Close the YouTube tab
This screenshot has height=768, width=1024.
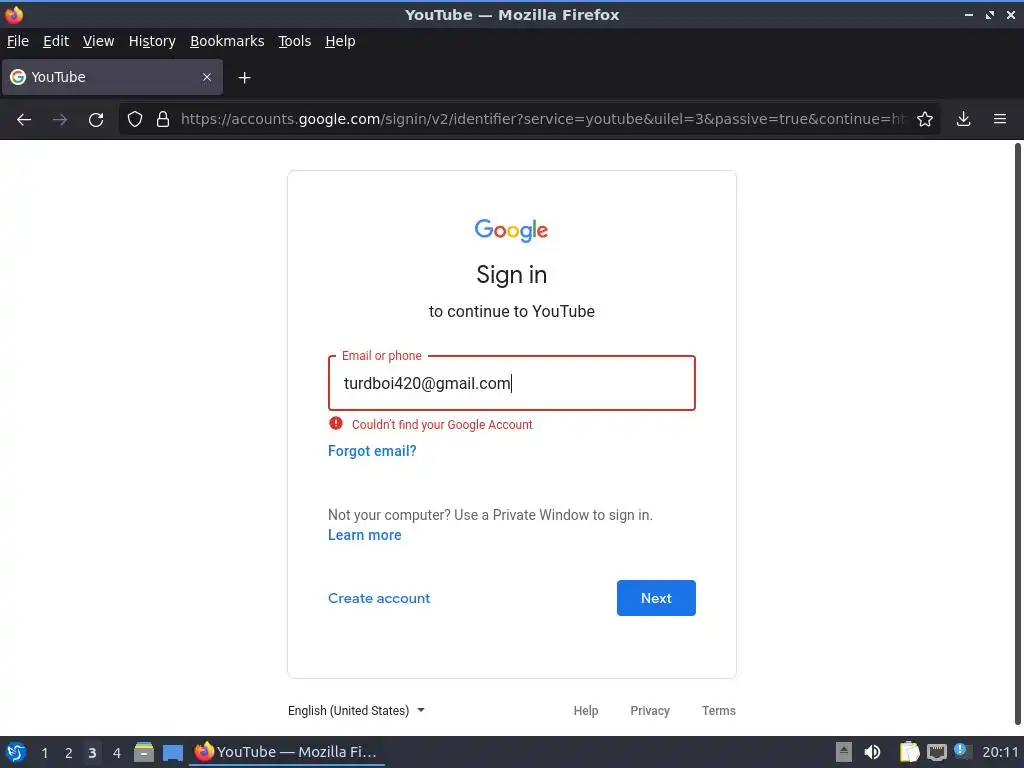coord(207,77)
